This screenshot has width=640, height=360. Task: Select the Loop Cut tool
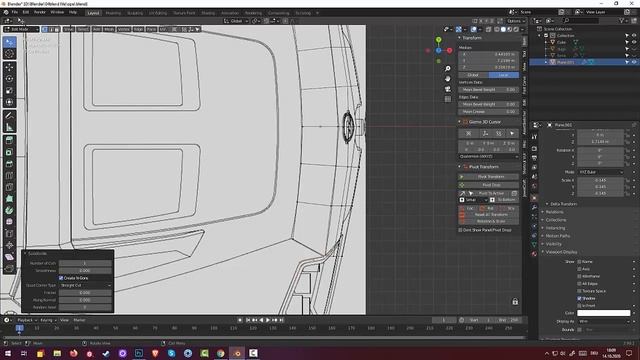click(9, 176)
